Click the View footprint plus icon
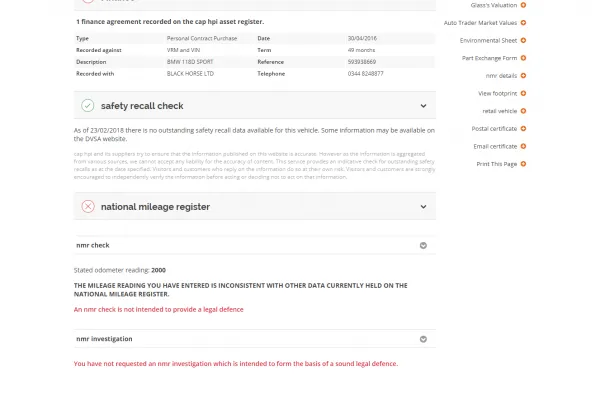 [524, 93]
